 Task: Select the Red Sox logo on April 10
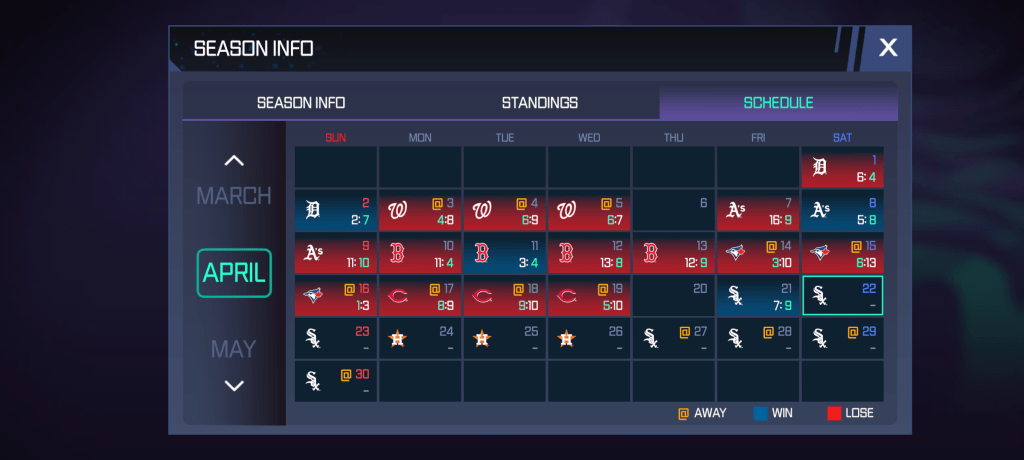(397, 253)
